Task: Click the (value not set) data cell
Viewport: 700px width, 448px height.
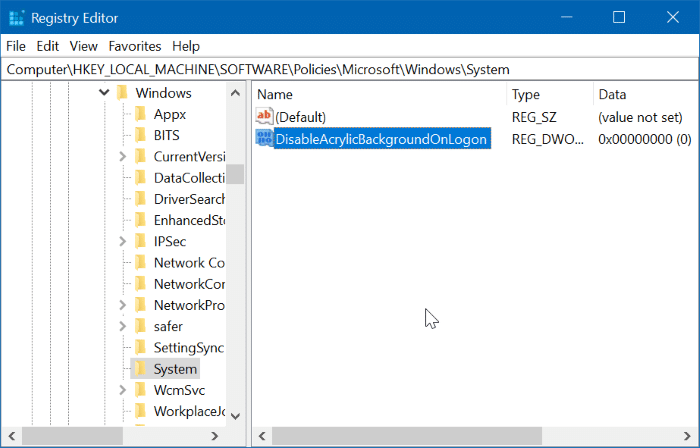Action: (640, 117)
